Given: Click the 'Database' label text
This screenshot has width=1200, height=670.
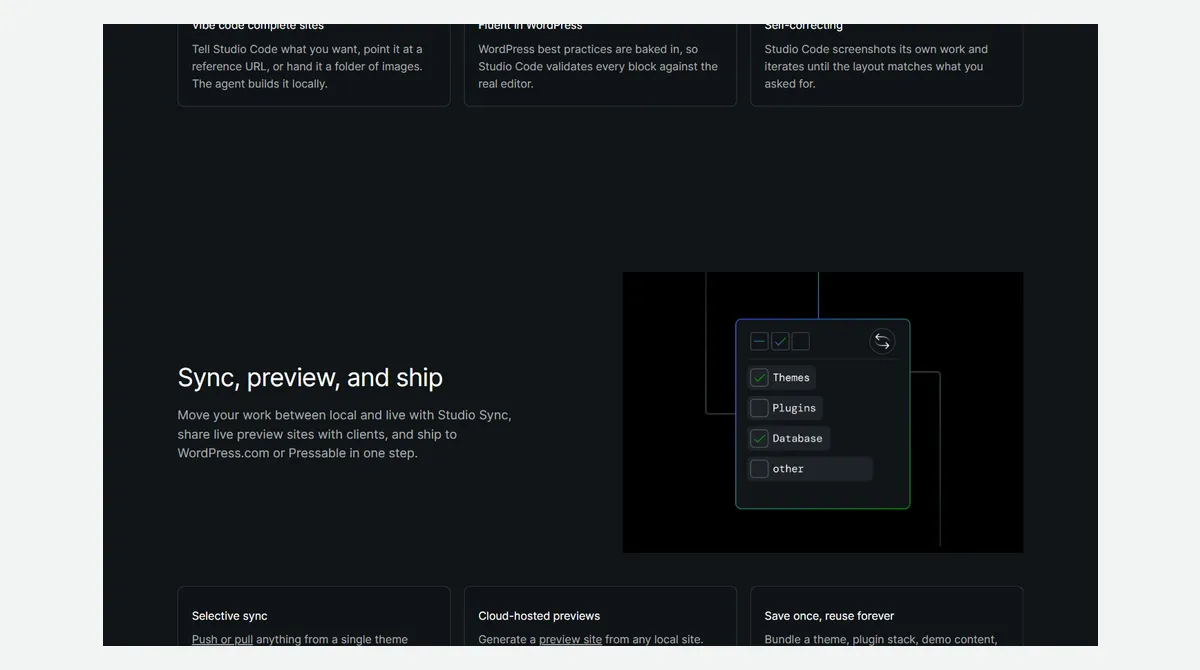Looking at the screenshot, I should coord(797,438).
